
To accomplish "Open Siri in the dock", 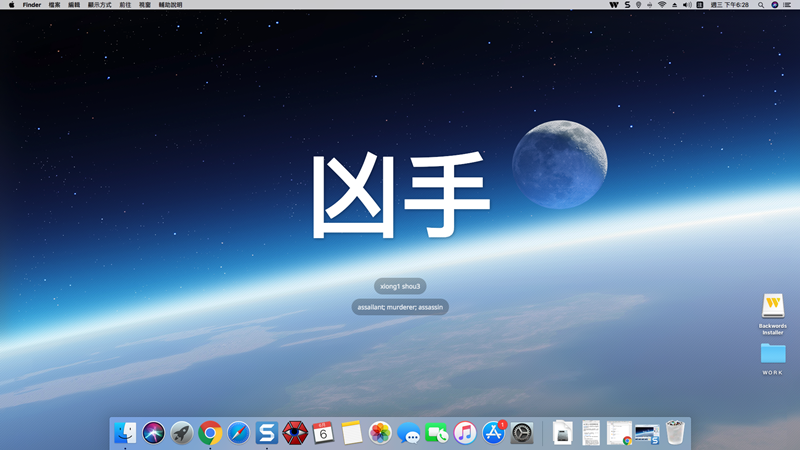I will point(153,432).
